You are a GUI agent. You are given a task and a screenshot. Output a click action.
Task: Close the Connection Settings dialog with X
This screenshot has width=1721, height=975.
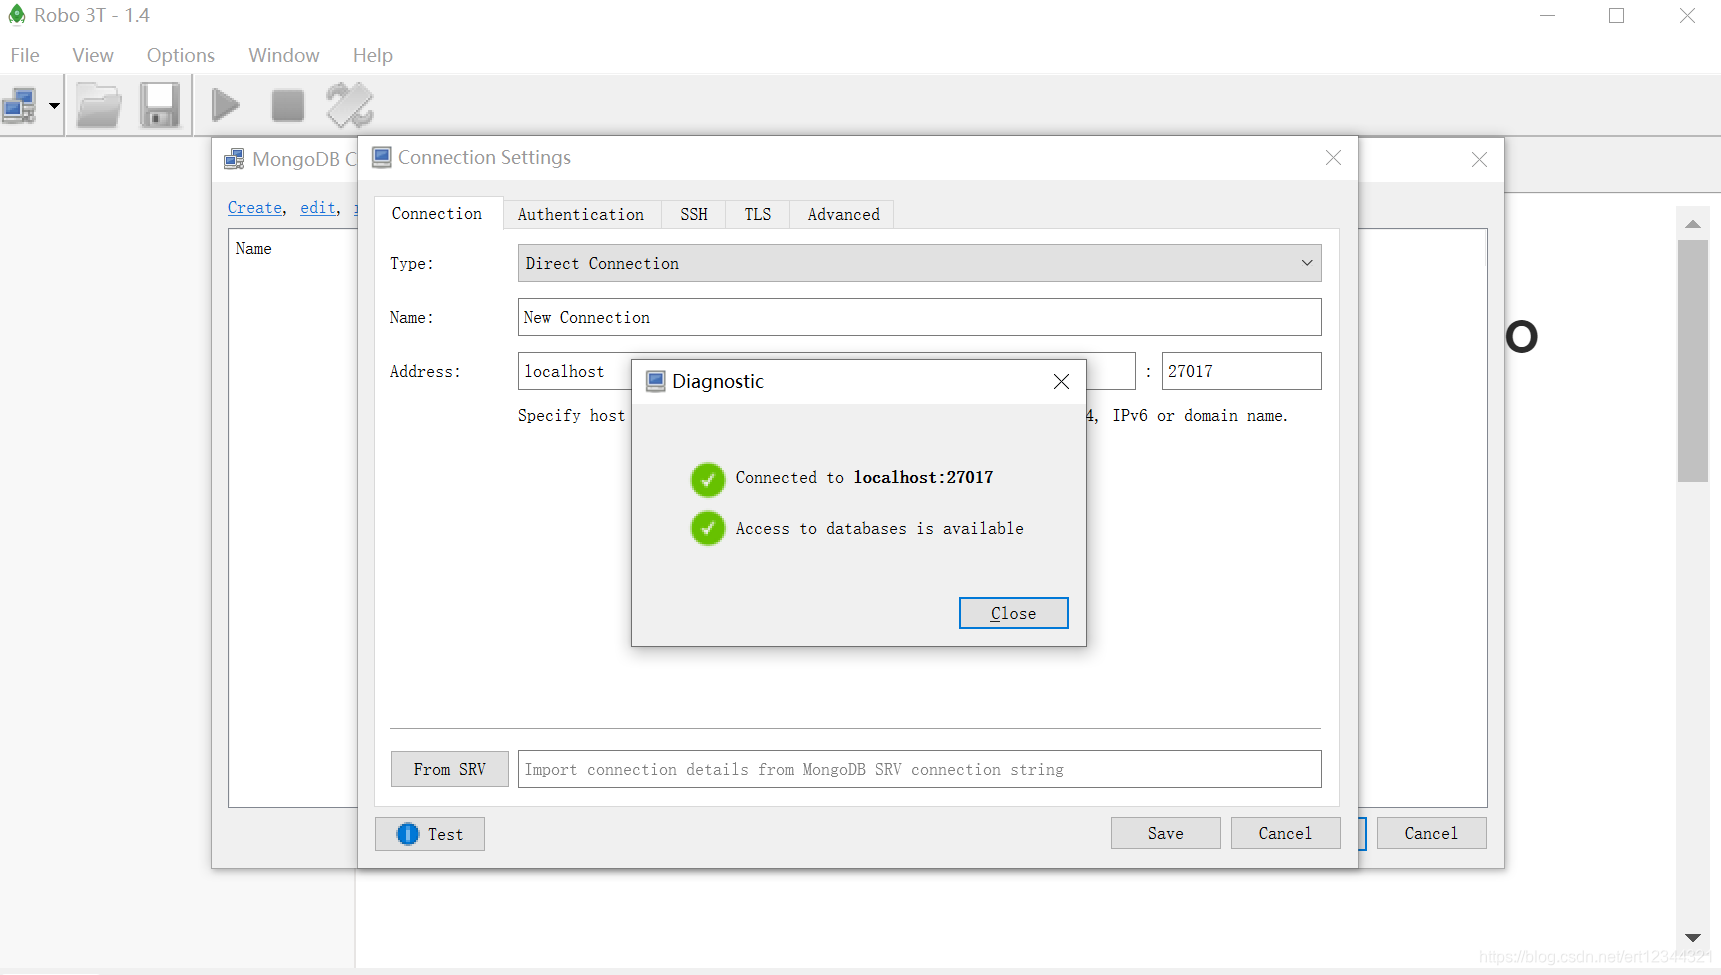pos(1333,158)
